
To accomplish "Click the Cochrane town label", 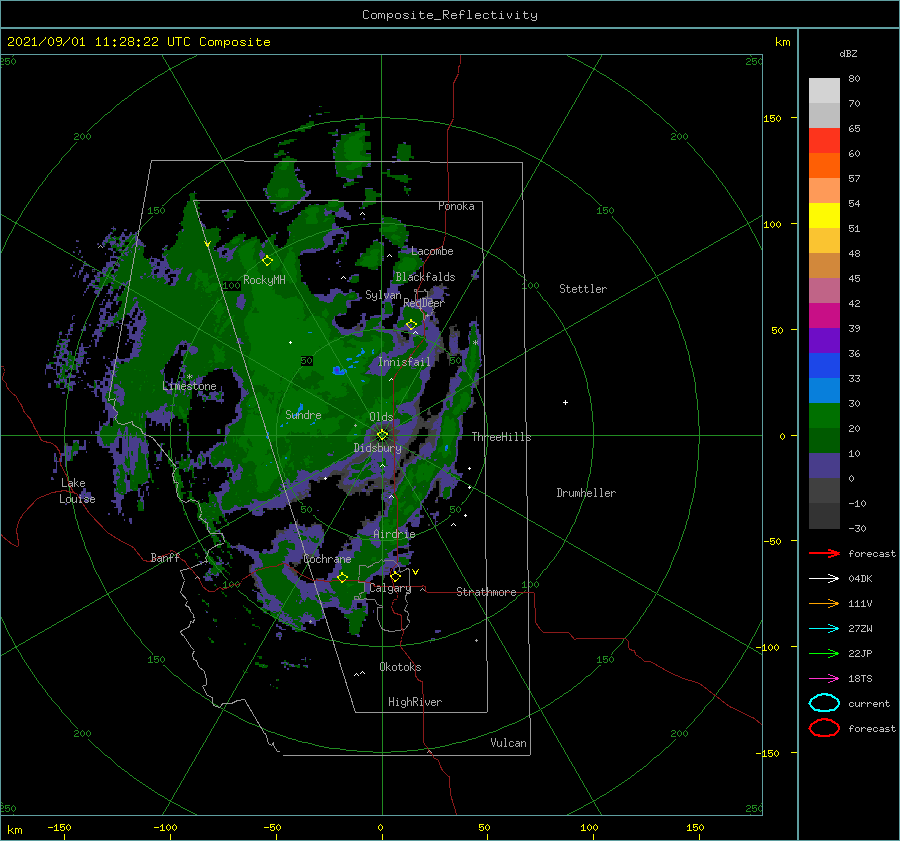I will tap(327, 559).
